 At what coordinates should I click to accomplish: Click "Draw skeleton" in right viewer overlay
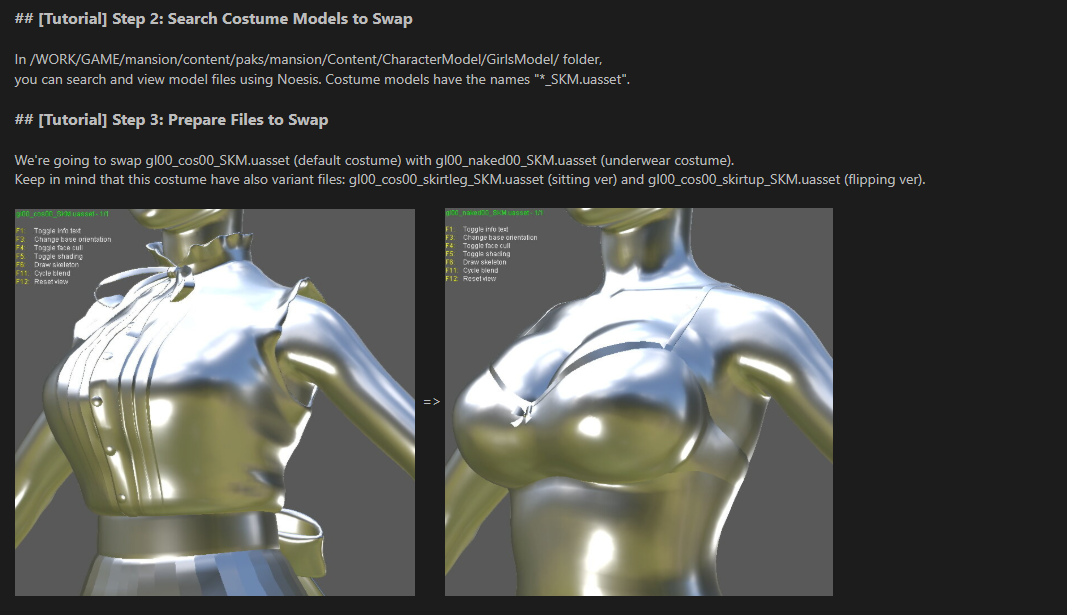click(x=485, y=262)
